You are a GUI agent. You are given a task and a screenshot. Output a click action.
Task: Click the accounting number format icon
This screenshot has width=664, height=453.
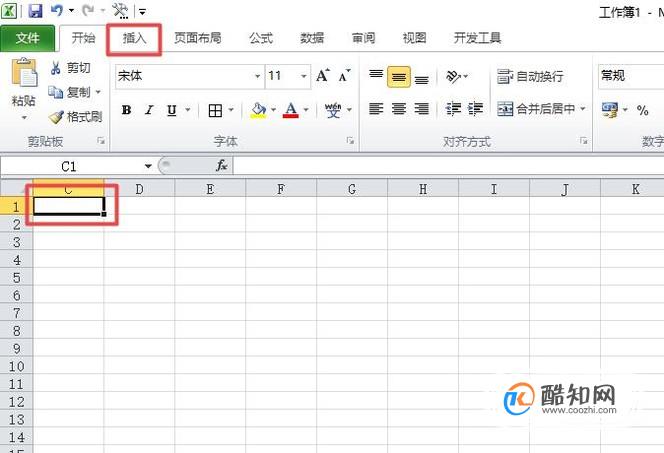(610, 110)
